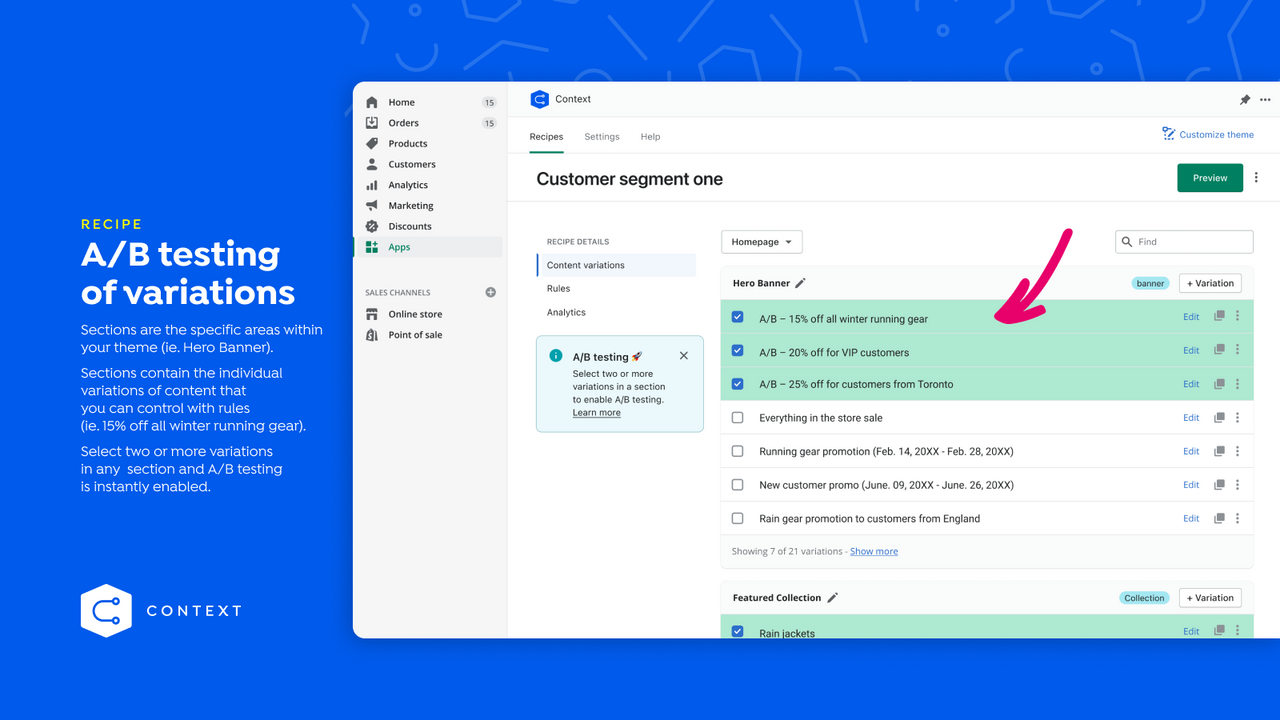Open the overflow menu next to Preview
The height and width of the screenshot is (720, 1280).
click(x=1256, y=176)
